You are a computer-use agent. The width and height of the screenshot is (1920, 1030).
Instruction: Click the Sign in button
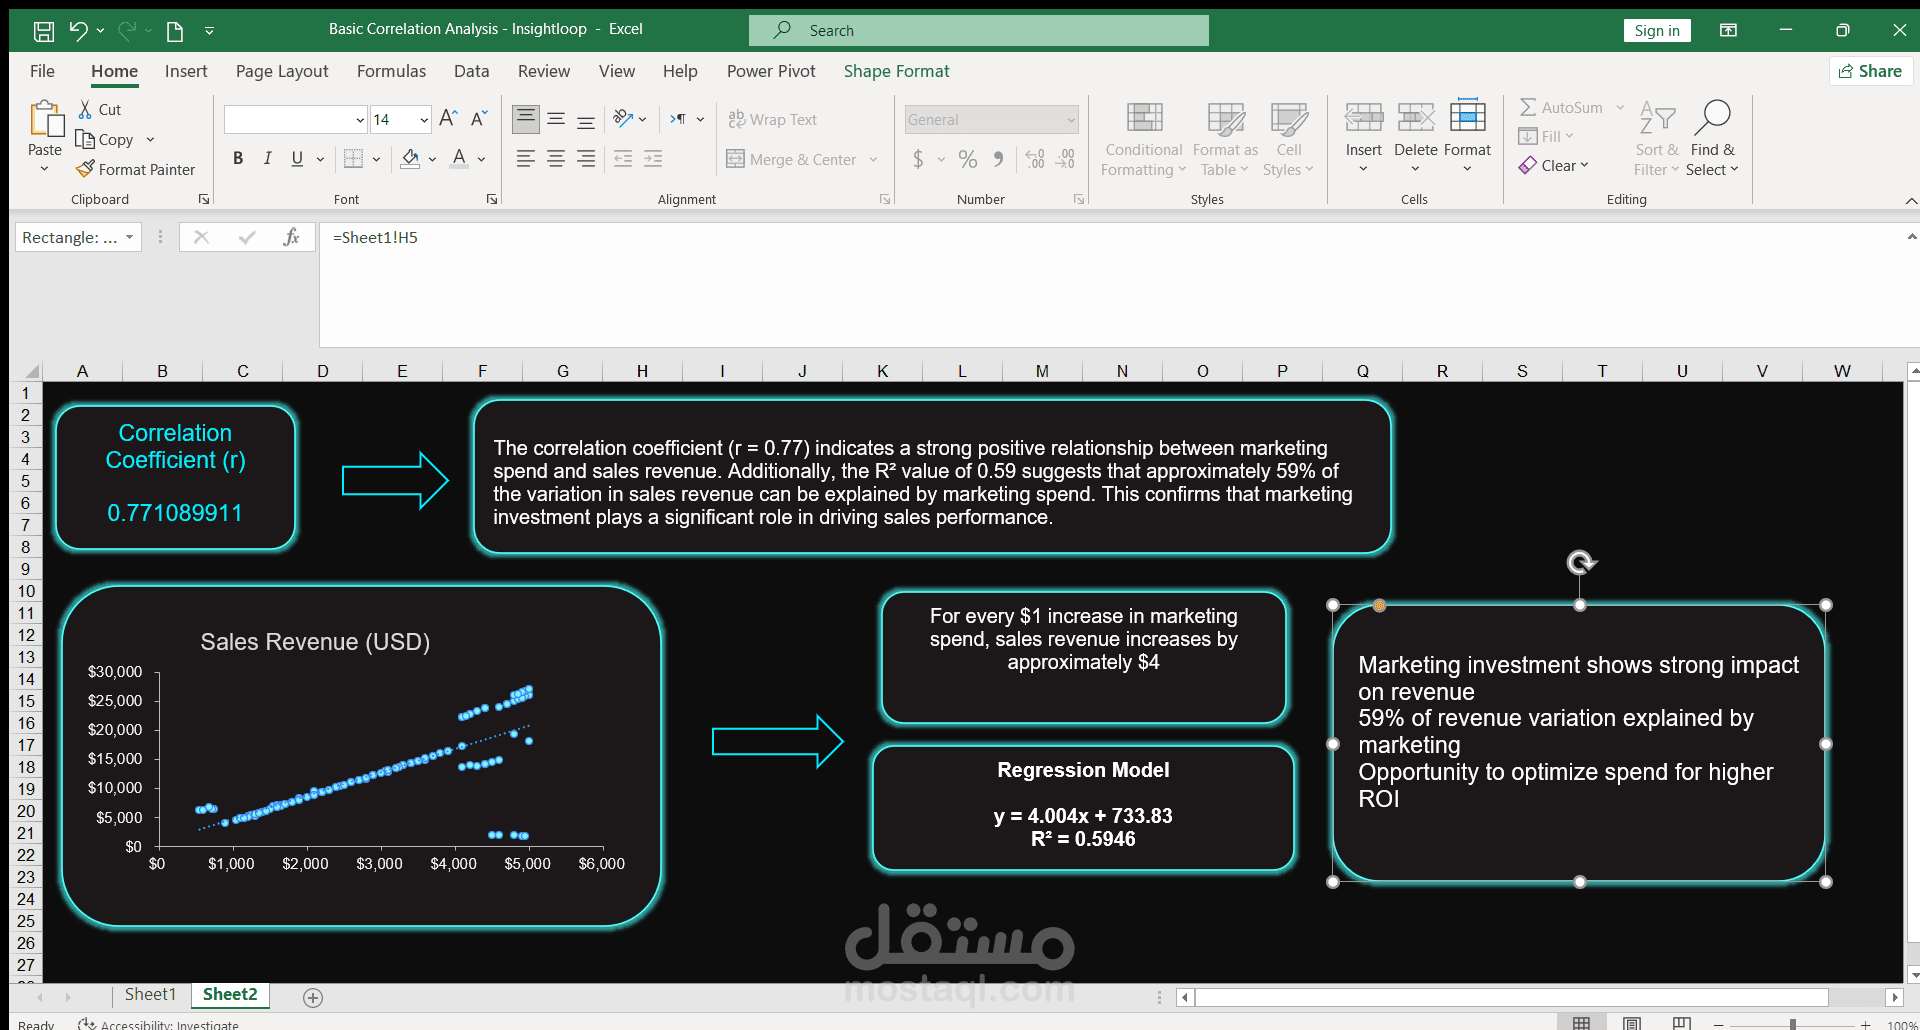coord(1656,30)
